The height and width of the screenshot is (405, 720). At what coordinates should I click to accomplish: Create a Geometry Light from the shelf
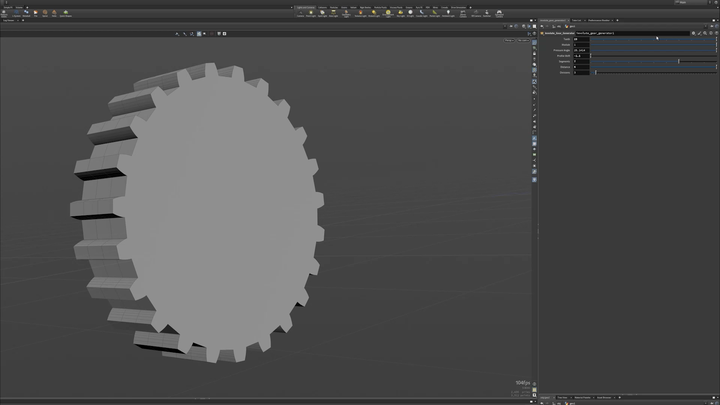[x=346, y=14]
